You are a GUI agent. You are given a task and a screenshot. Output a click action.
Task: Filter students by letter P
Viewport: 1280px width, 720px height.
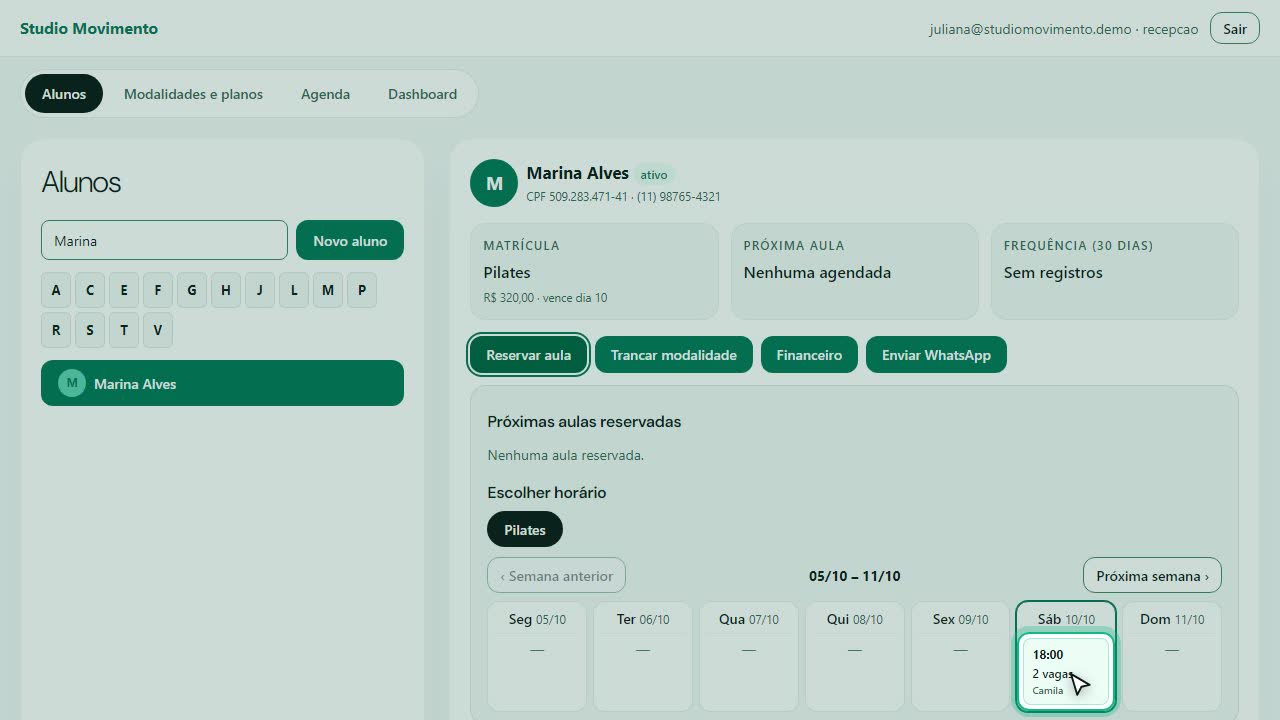(x=362, y=290)
